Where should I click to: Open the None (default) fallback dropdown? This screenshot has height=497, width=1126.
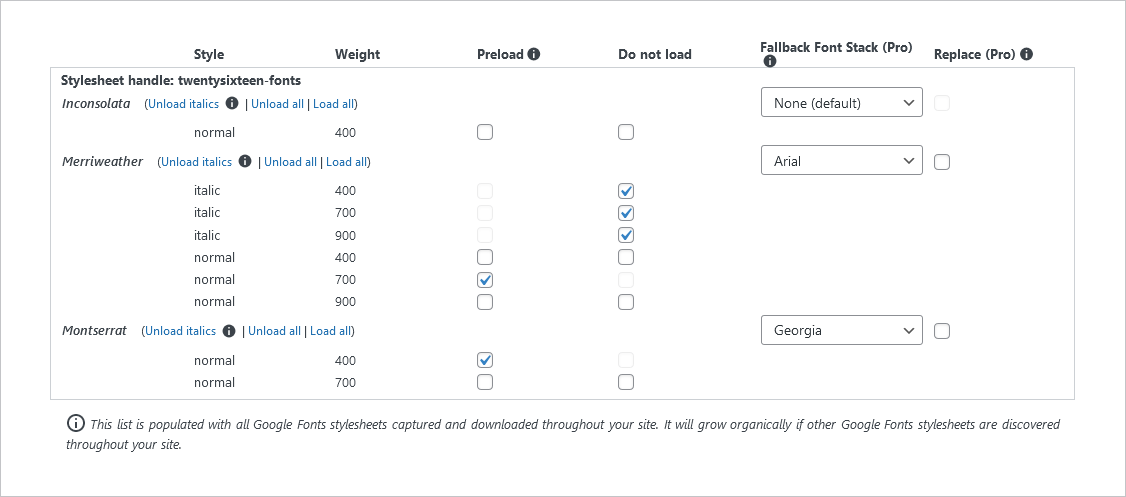pos(842,103)
